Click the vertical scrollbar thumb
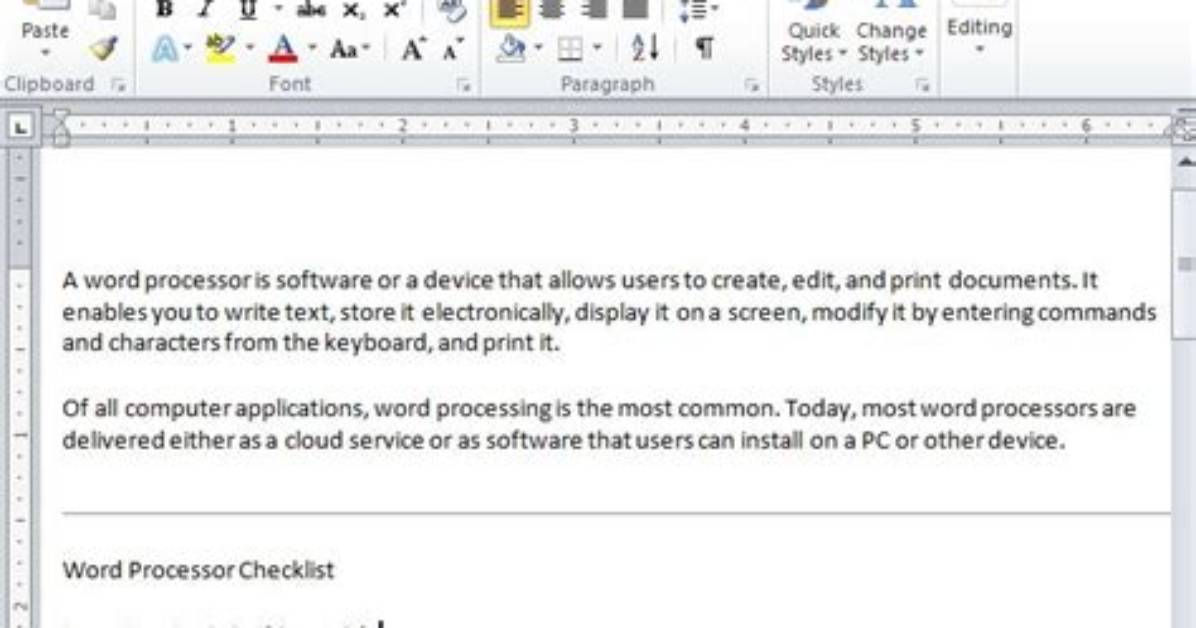Image resolution: width=1196 pixels, height=628 pixels. pos(1185,263)
